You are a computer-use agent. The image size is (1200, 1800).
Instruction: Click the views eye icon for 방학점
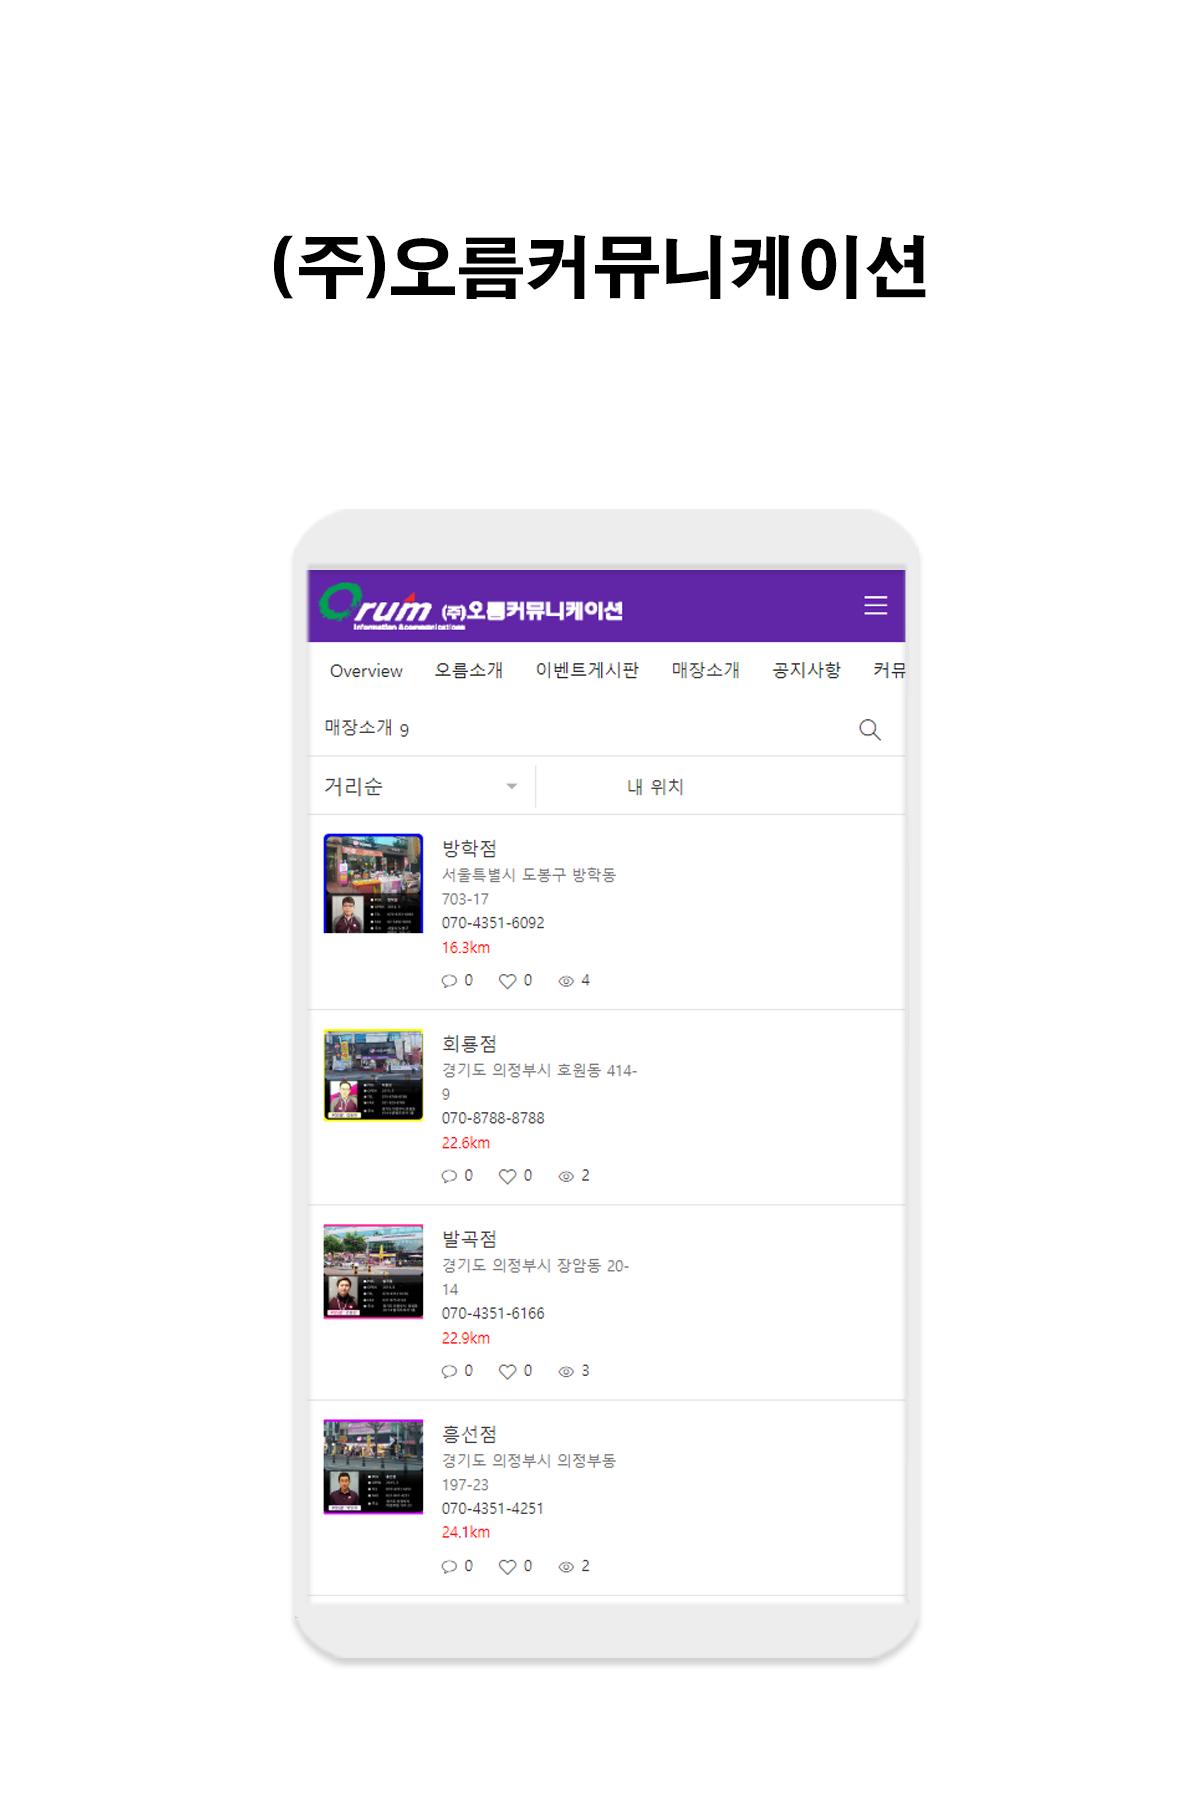pyautogui.click(x=566, y=981)
